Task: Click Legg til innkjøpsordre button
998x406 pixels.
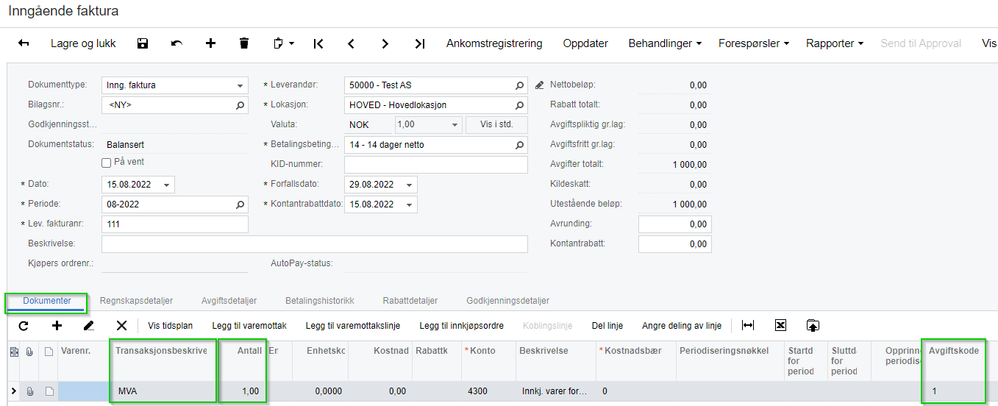Action: click(x=461, y=326)
